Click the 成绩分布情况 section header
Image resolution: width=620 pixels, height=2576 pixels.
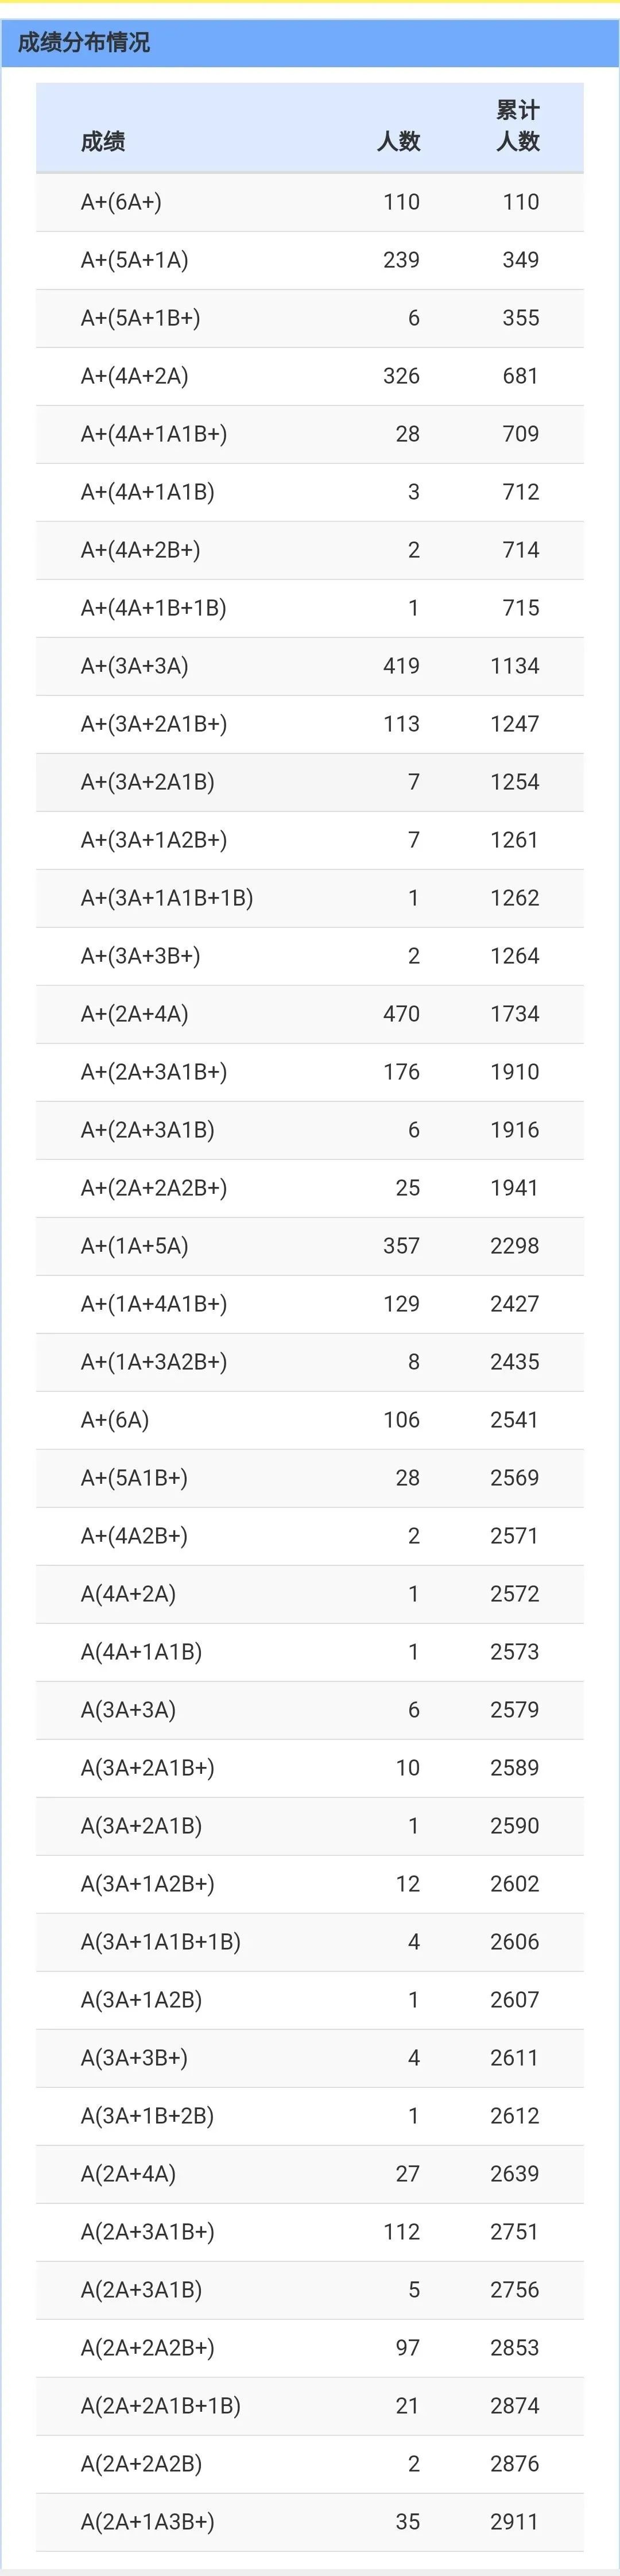pos(84,42)
